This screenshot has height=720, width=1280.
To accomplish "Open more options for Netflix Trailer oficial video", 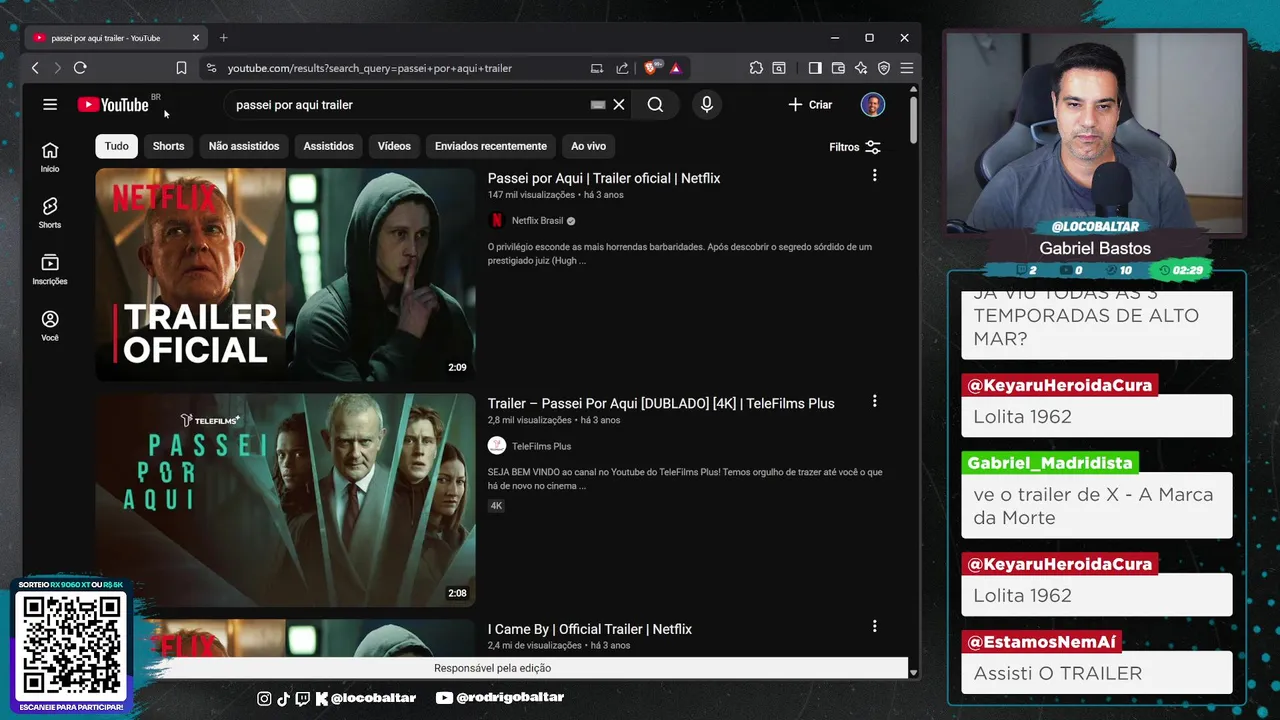I will [874, 175].
